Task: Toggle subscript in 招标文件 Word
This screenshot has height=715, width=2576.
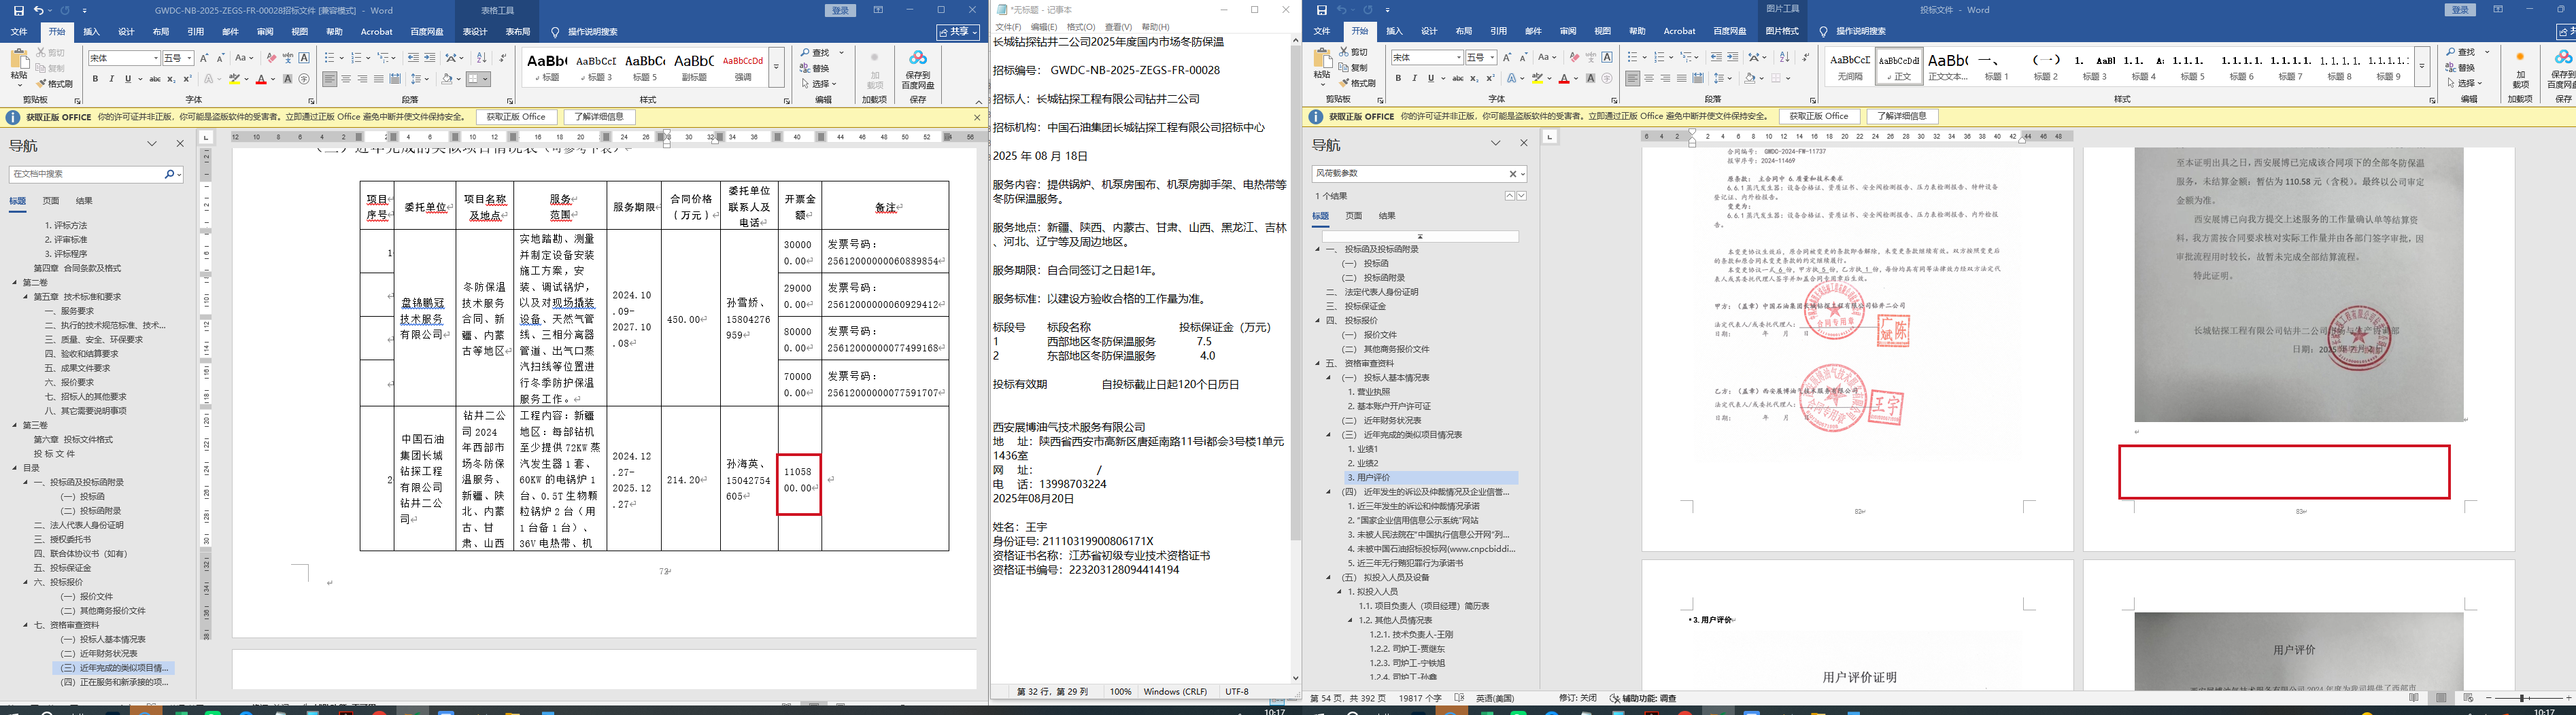Action: click(x=171, y=79)
